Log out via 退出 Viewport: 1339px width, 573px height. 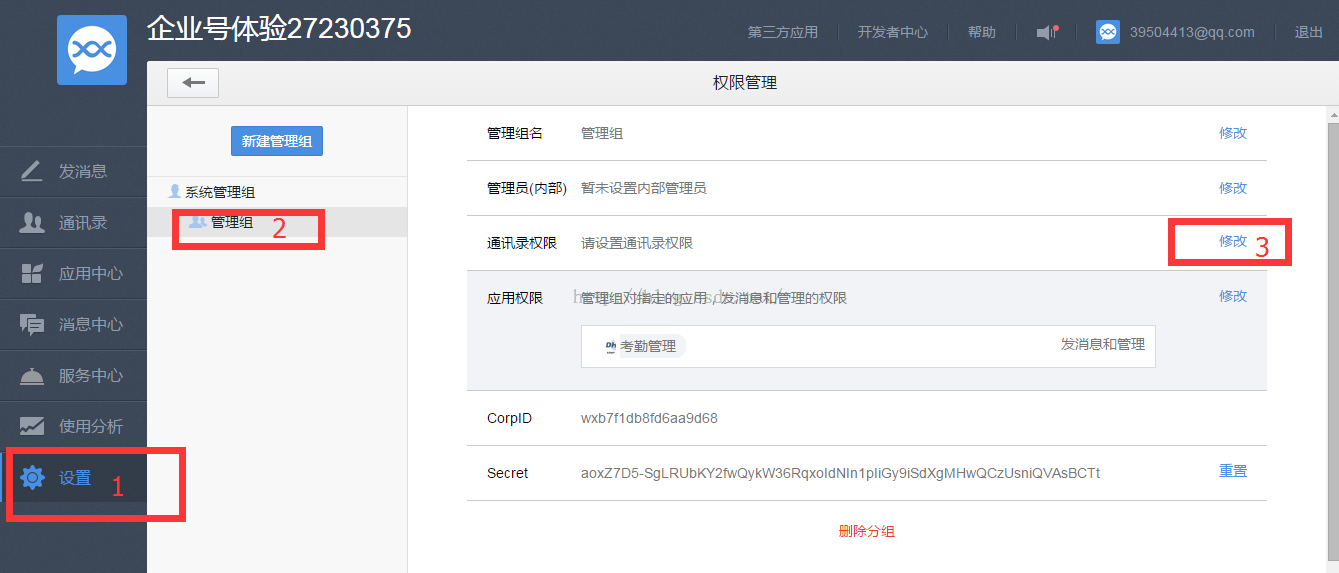pos(1309,32)
